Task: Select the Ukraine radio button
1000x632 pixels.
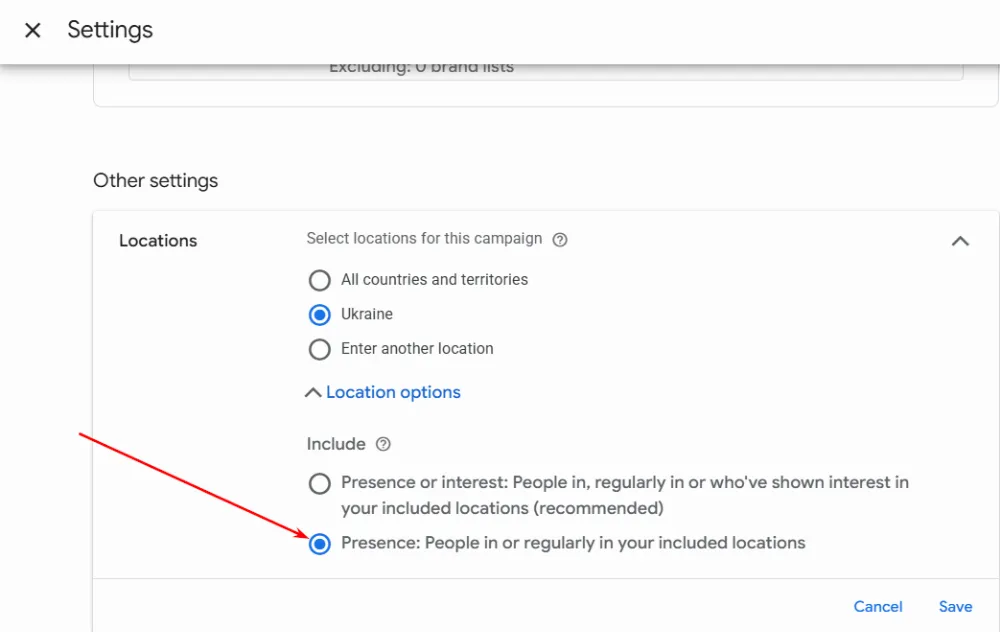Action: point(320,314)
